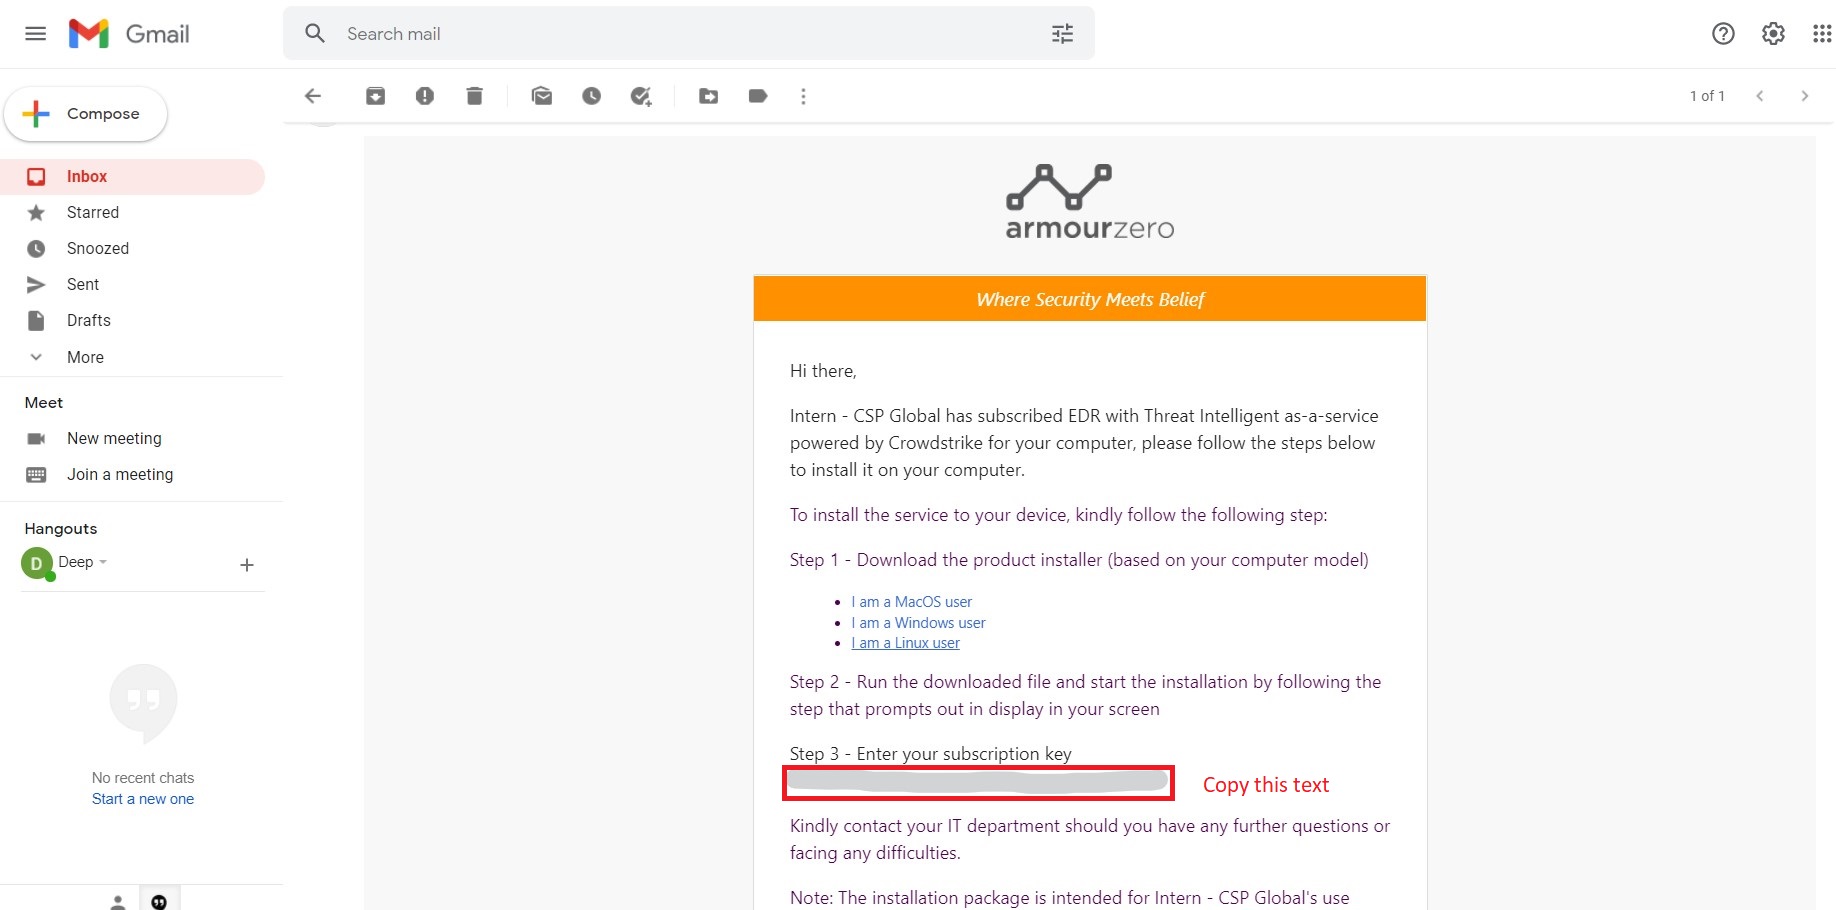Mark the email as unread
The image size is (1836, 910).
point(542,96)
